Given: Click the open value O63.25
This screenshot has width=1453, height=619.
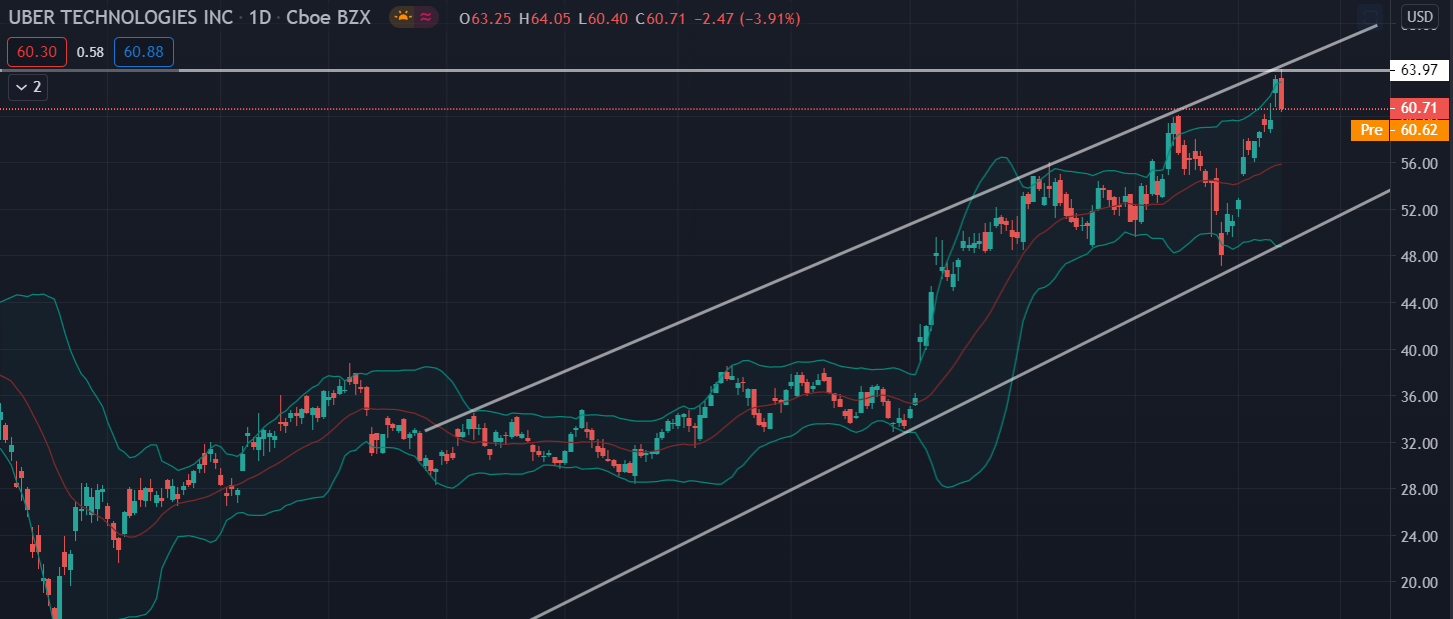Looking at the screenshot, I should [x=484, y=19].
